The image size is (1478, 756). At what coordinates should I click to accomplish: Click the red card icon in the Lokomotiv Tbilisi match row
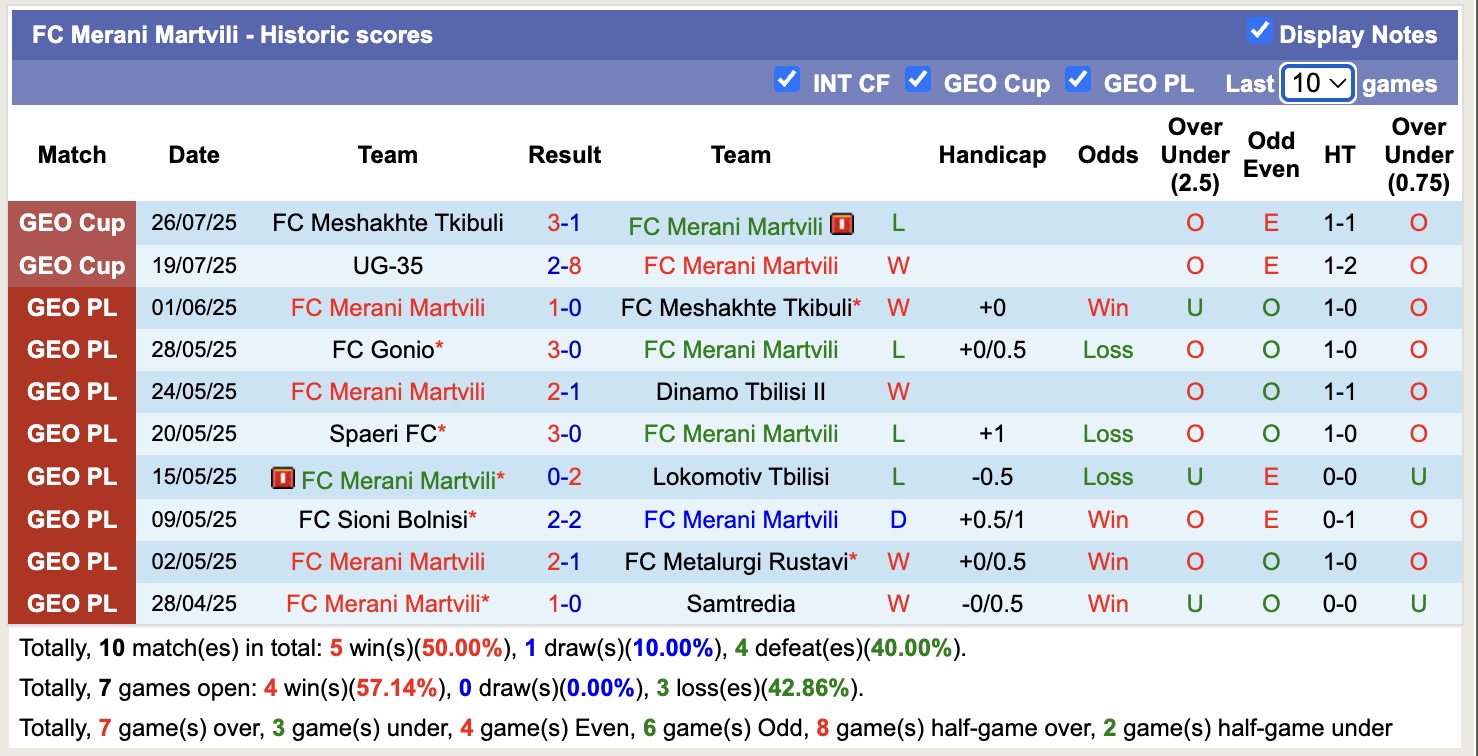click(x=283, y=478)
